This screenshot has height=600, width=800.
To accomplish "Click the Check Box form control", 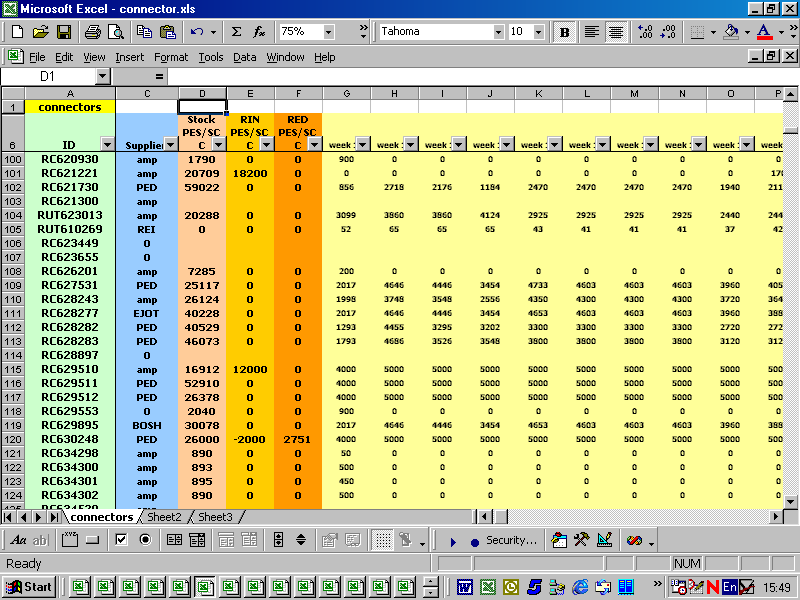I will click(121, 540).
